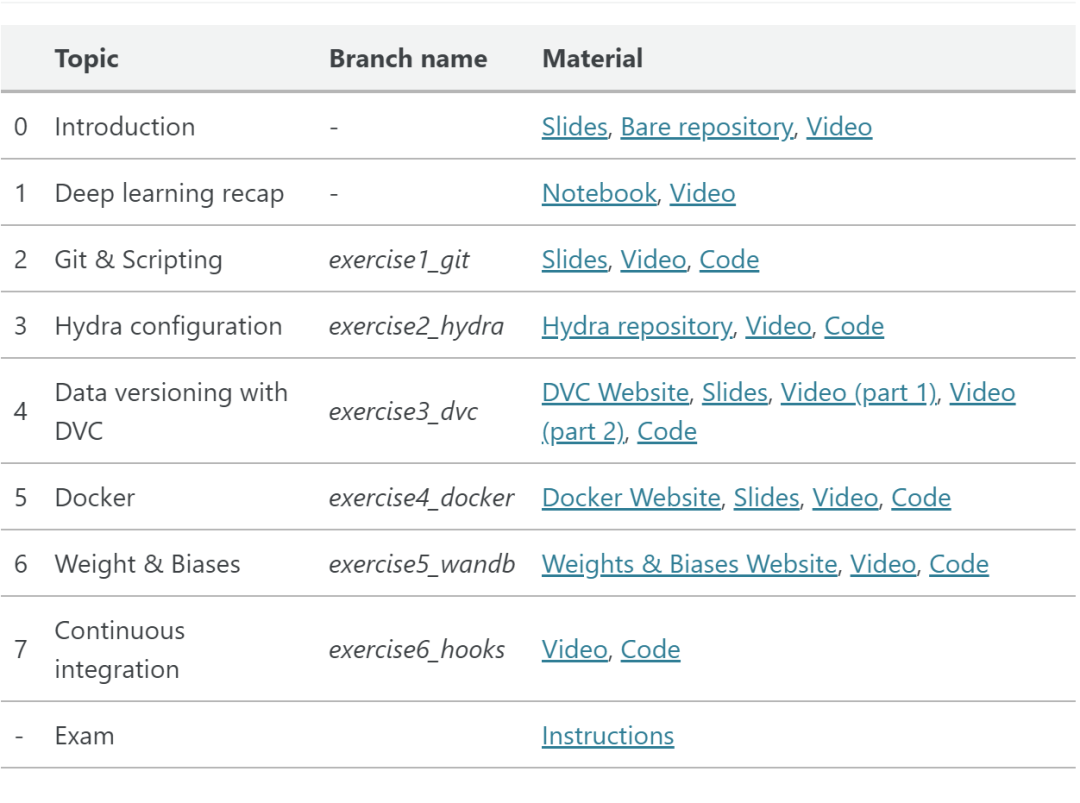This screenshot has width=1080, height=803.
Task: Play DVC Video (part 1)
Action: (x=858, y=393)
